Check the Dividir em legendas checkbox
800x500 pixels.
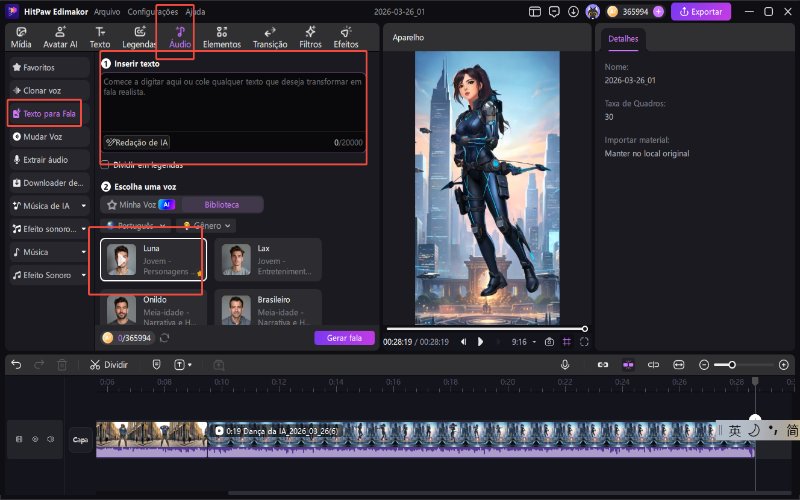[x=105, y=164]
